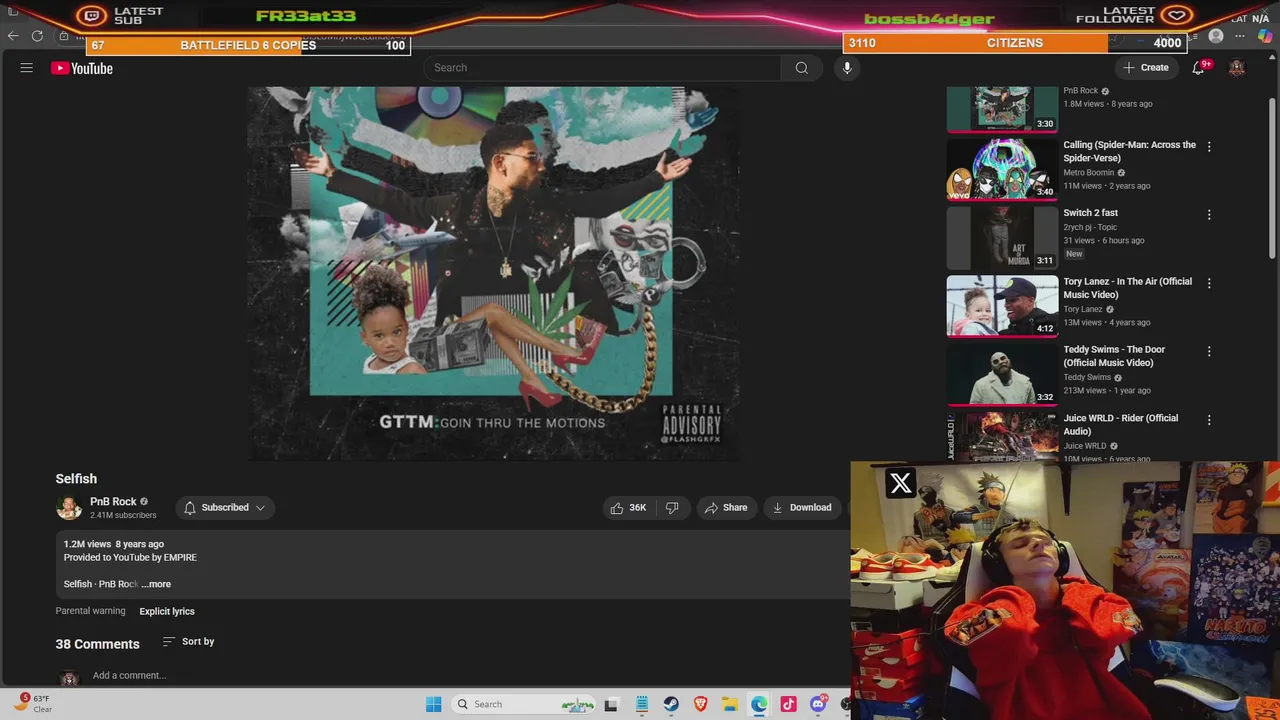
Task: Open File Explorer from the taskbar
Action: click(730, 704)
